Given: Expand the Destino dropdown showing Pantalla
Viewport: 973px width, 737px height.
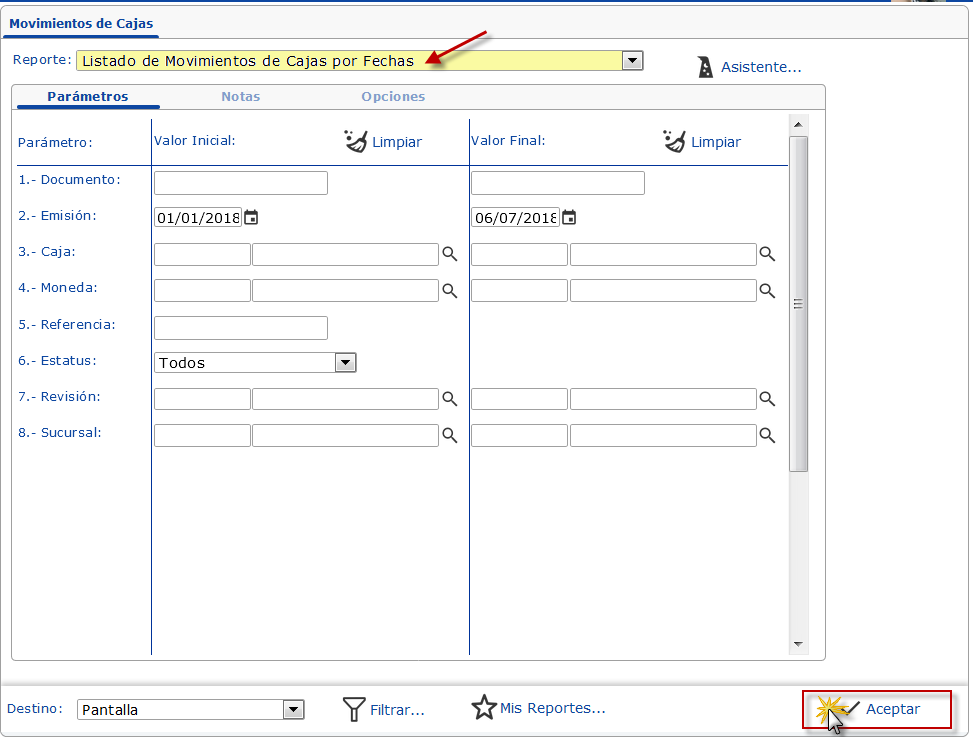Looking at the screenshot, I should (293, 710).
